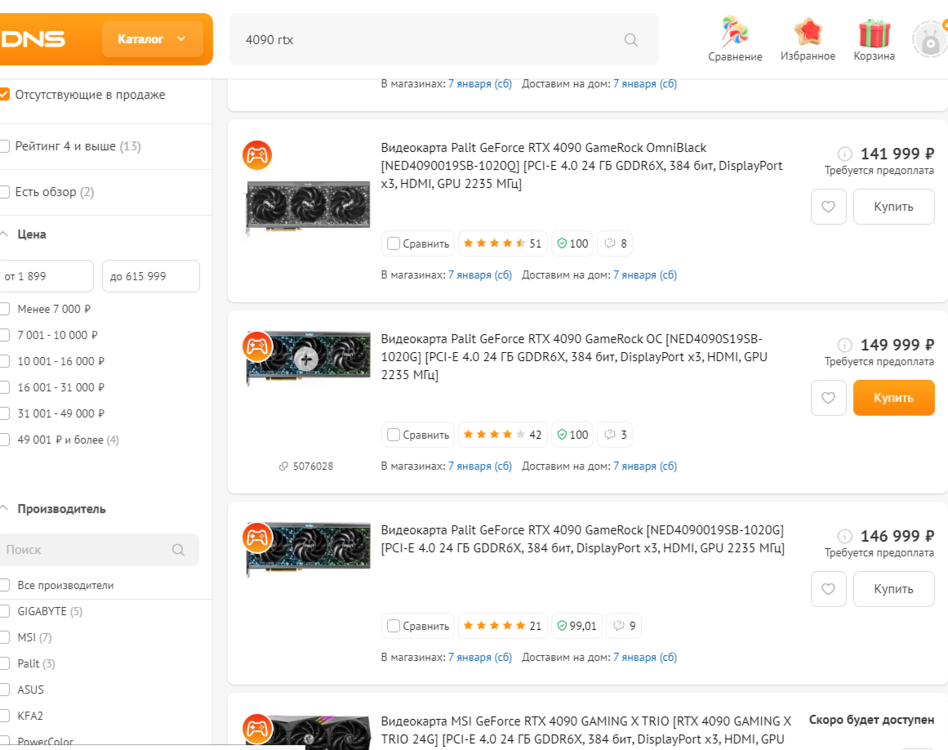Click store date link for OmniBlack card

tap(480, 275)
